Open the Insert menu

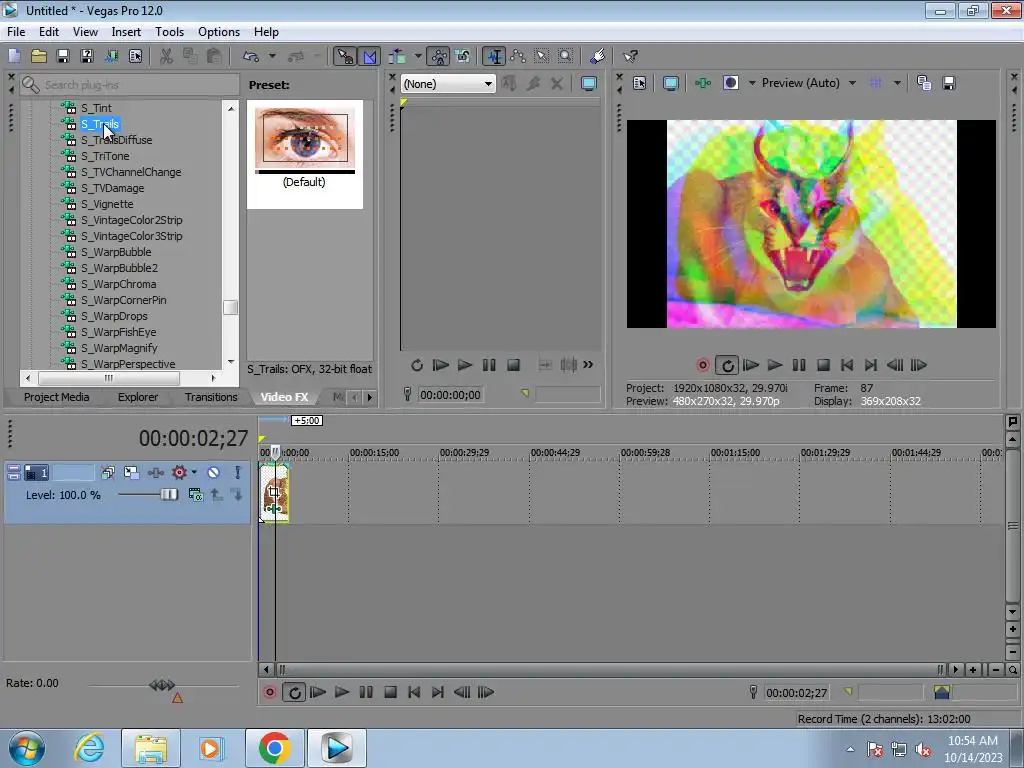pyautogui.click(x=126, y=31)
